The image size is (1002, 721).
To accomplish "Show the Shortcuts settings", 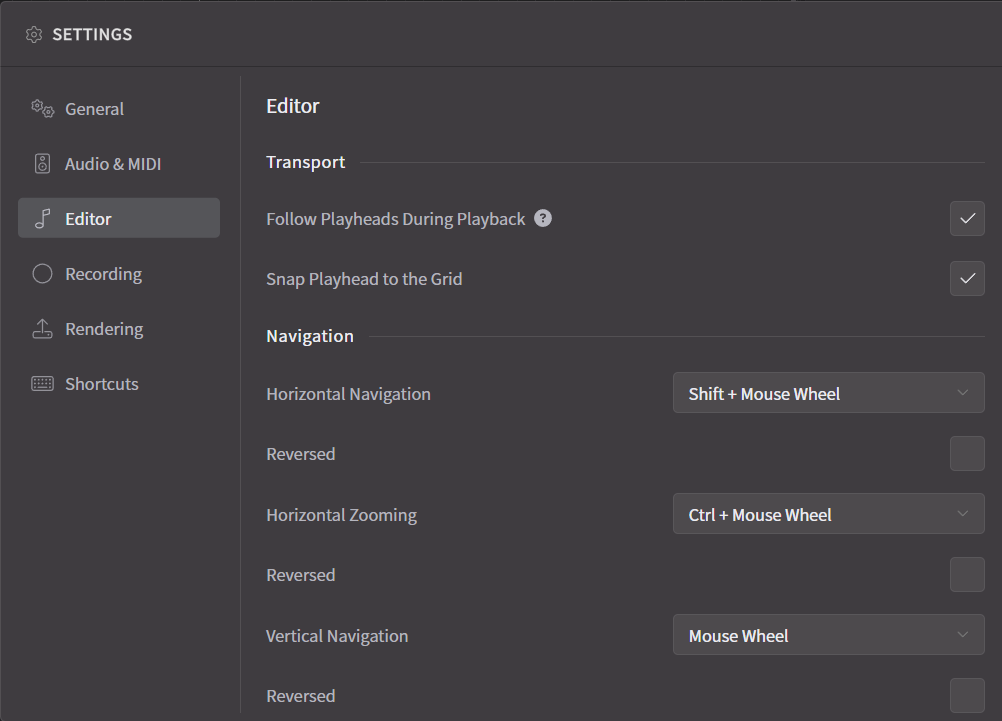I will tap(119, 384).
